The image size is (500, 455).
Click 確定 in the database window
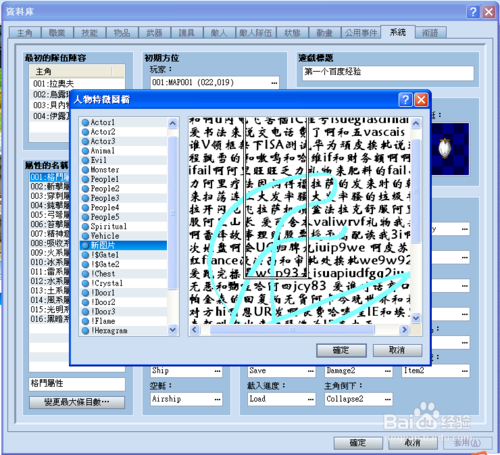358,443
